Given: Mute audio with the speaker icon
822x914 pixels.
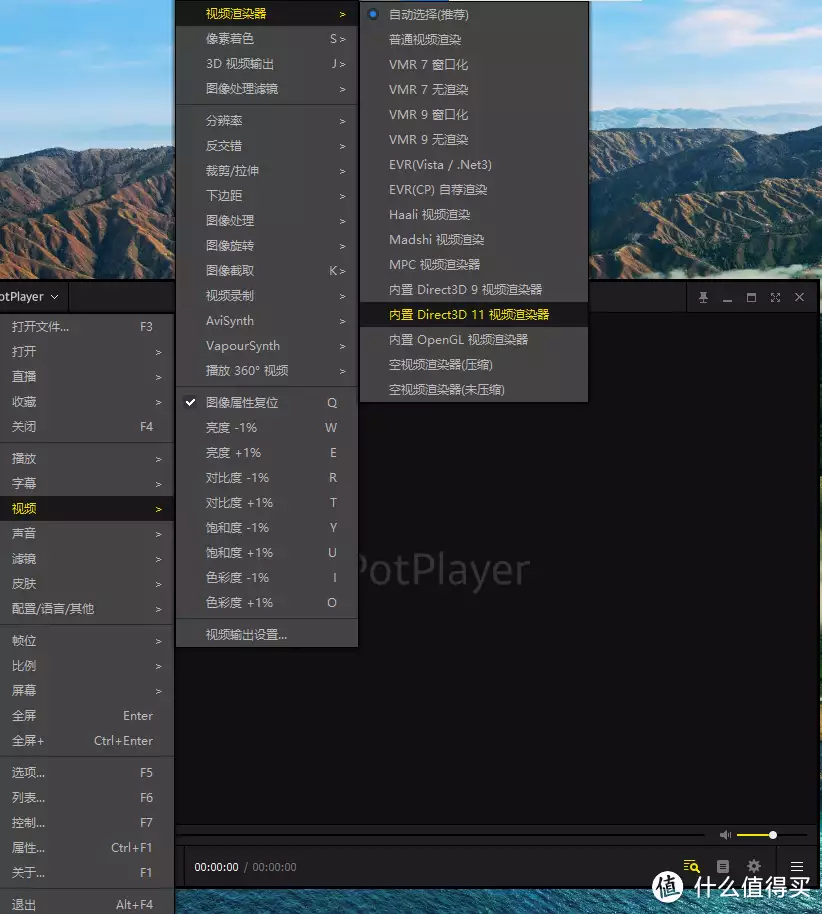Looking at the screenshot, I should 725,835.
